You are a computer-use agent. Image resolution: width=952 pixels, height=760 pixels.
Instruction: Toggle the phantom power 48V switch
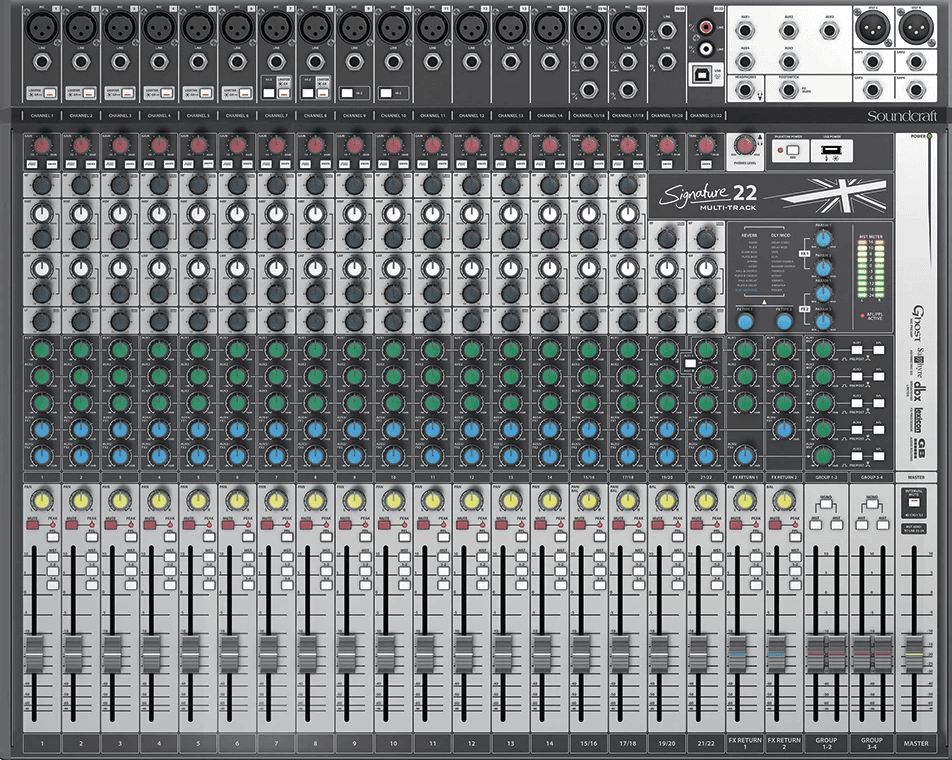(x=792, y=150)
